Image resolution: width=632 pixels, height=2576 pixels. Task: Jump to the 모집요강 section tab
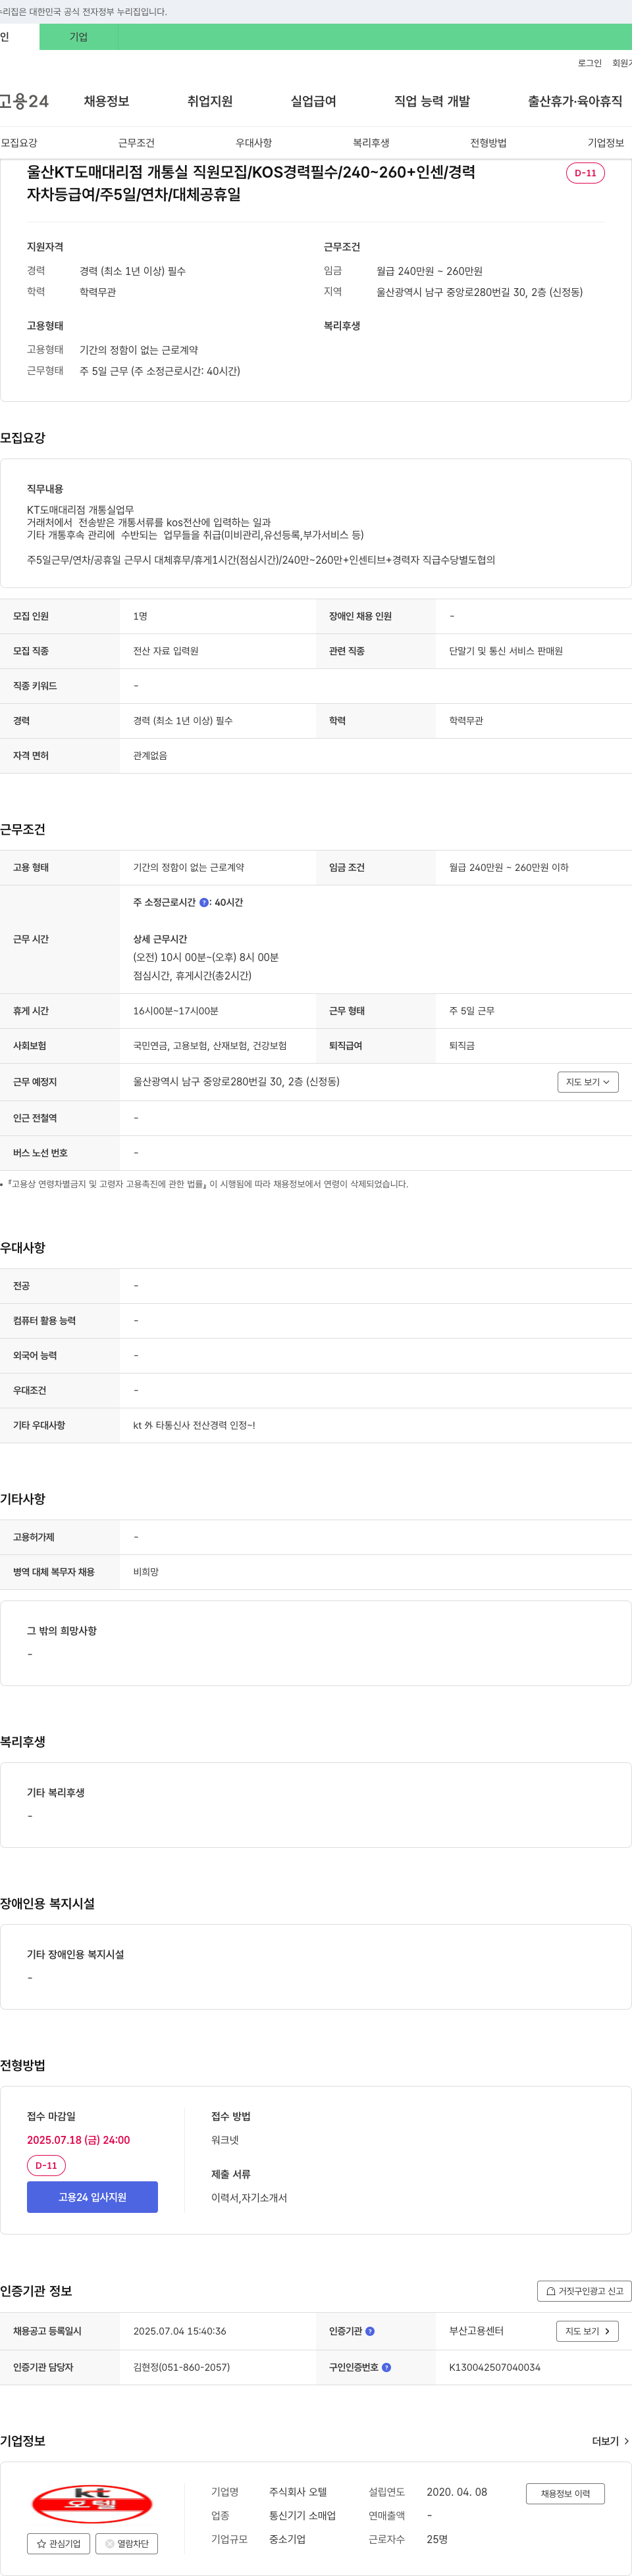(x=19, y=143)
